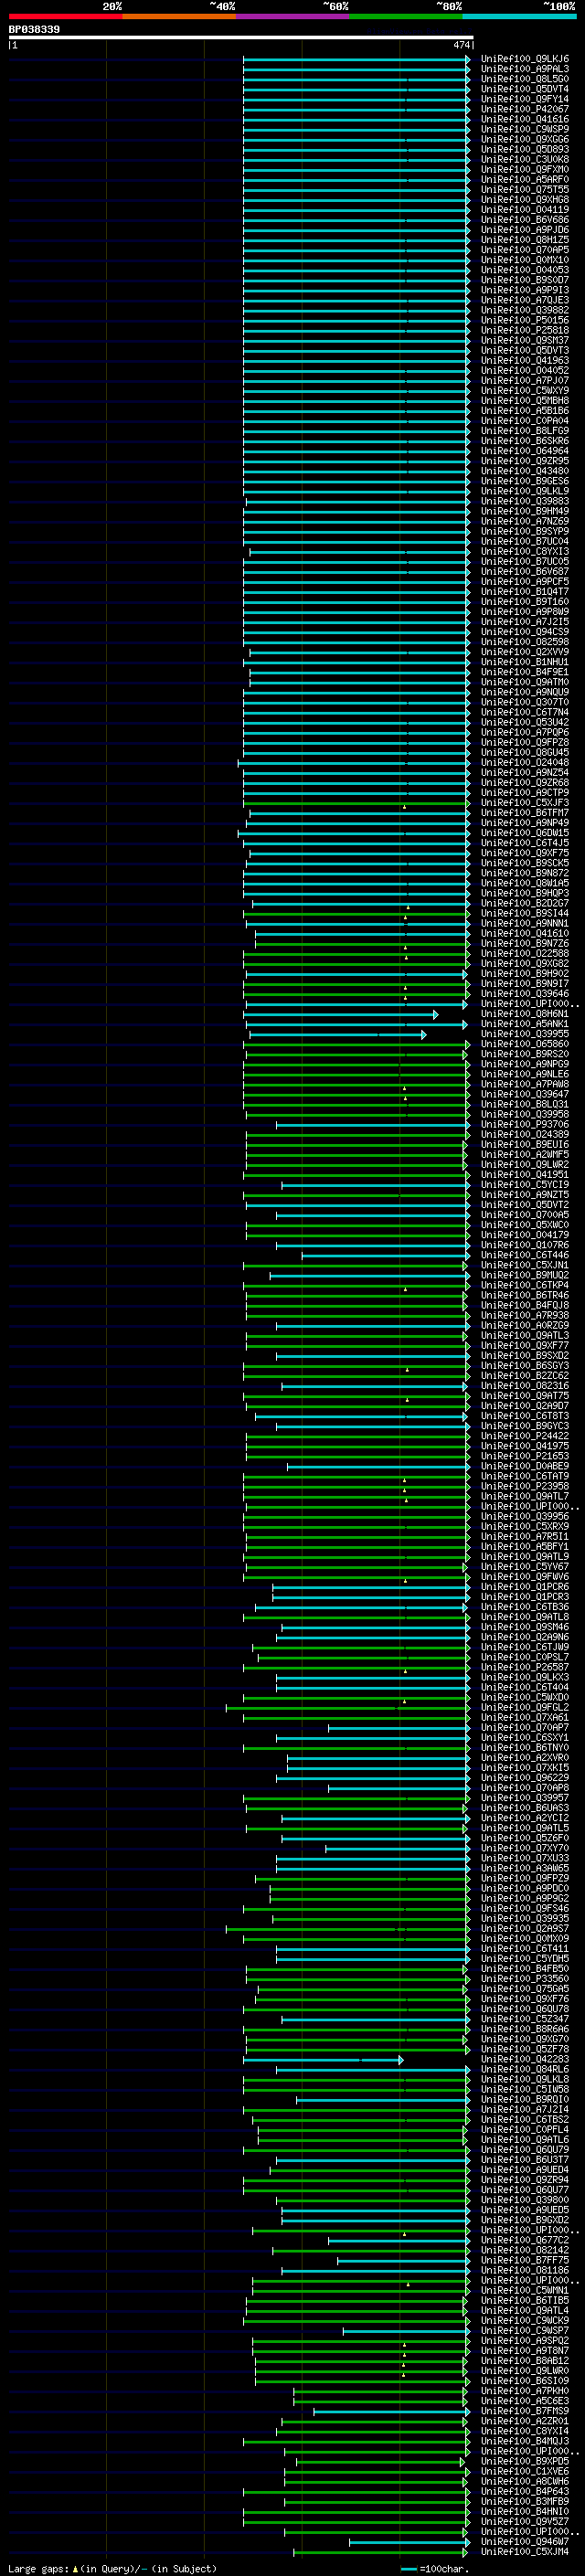Select hit label UniRef100_A9PAL3
The width and height of the screenshot is (585, 2576).
525,69
